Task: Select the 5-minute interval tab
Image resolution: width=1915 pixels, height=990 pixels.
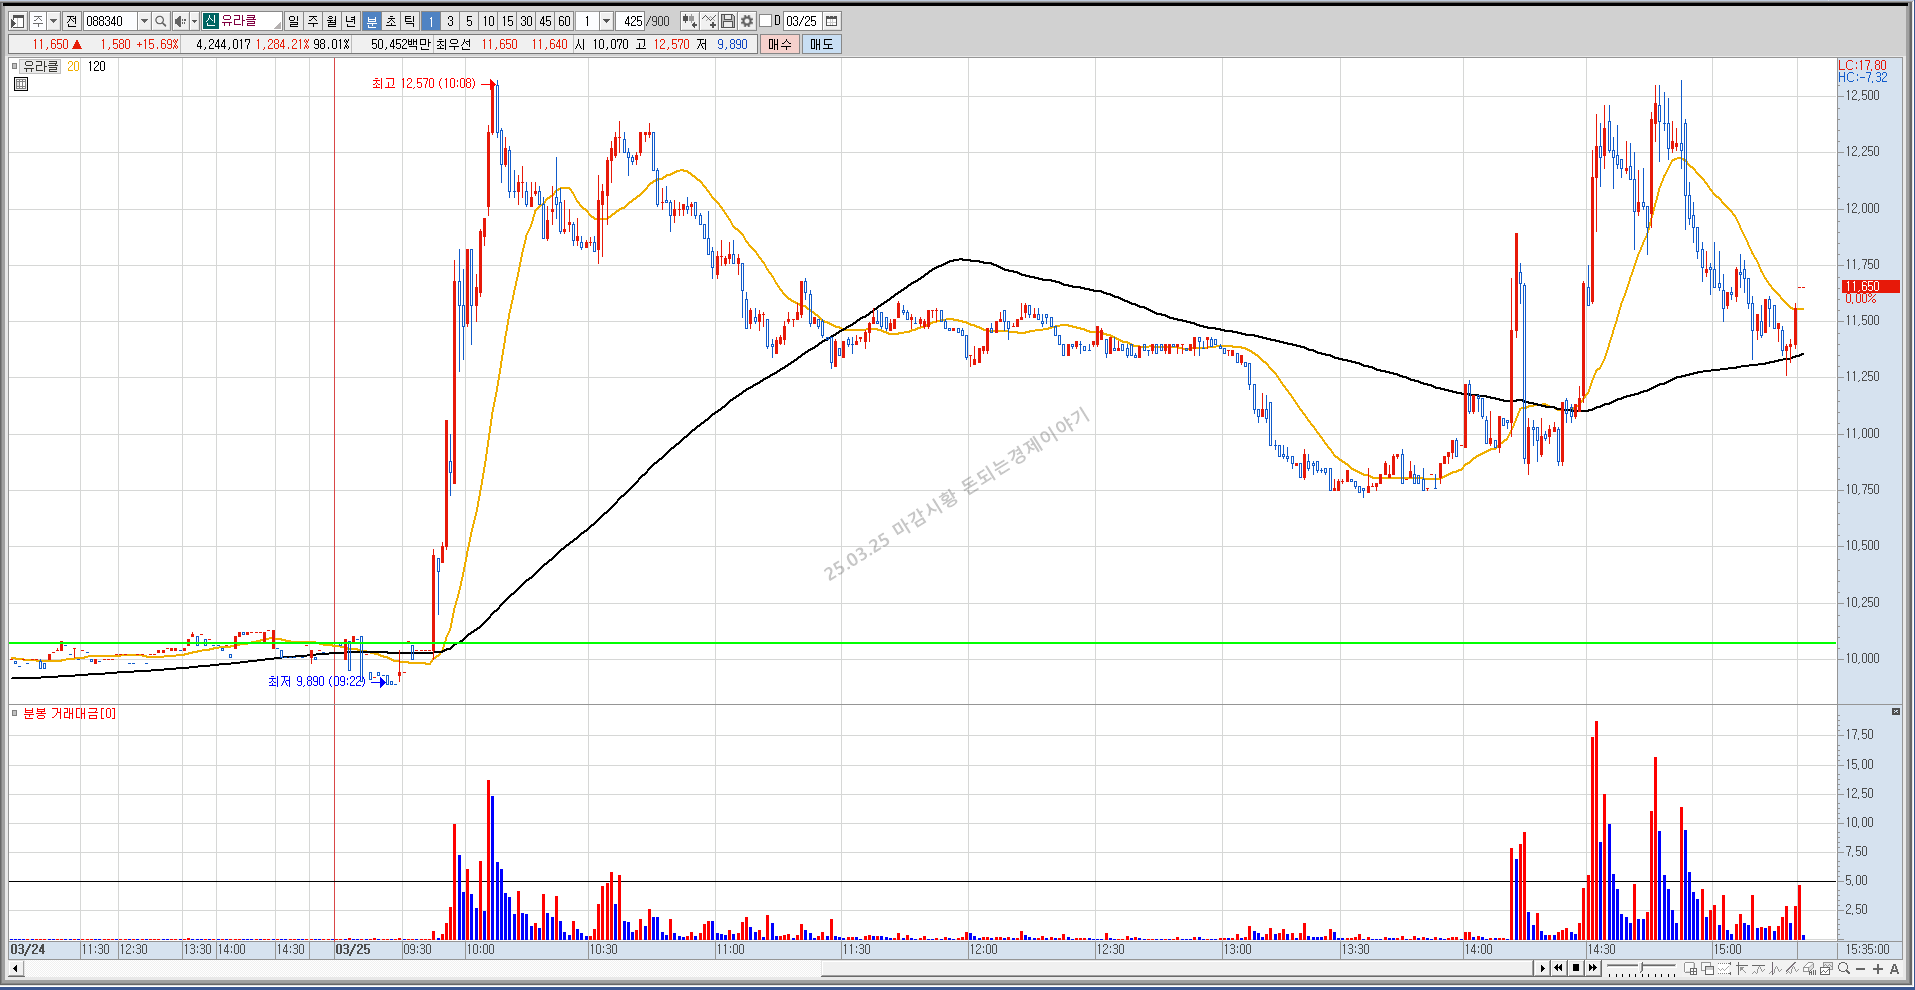Action: tap(469, 21)
